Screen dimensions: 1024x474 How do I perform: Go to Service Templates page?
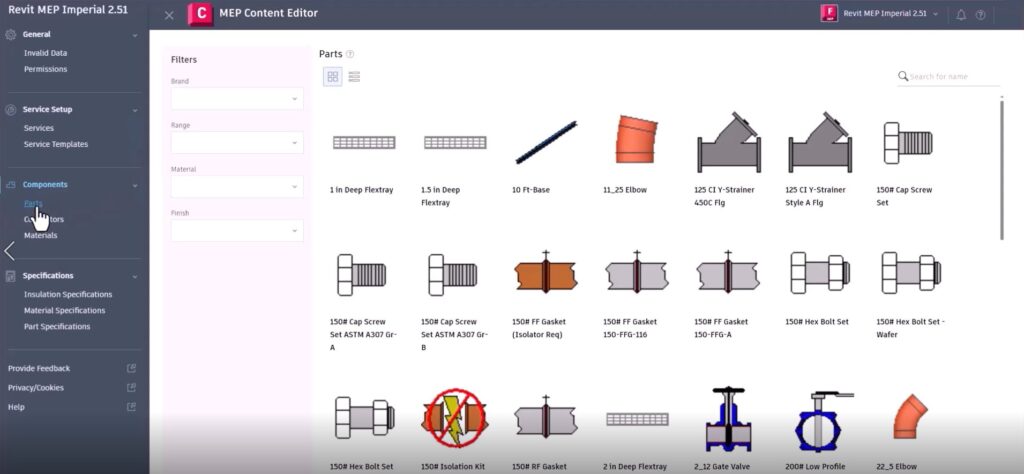(56, 144)
